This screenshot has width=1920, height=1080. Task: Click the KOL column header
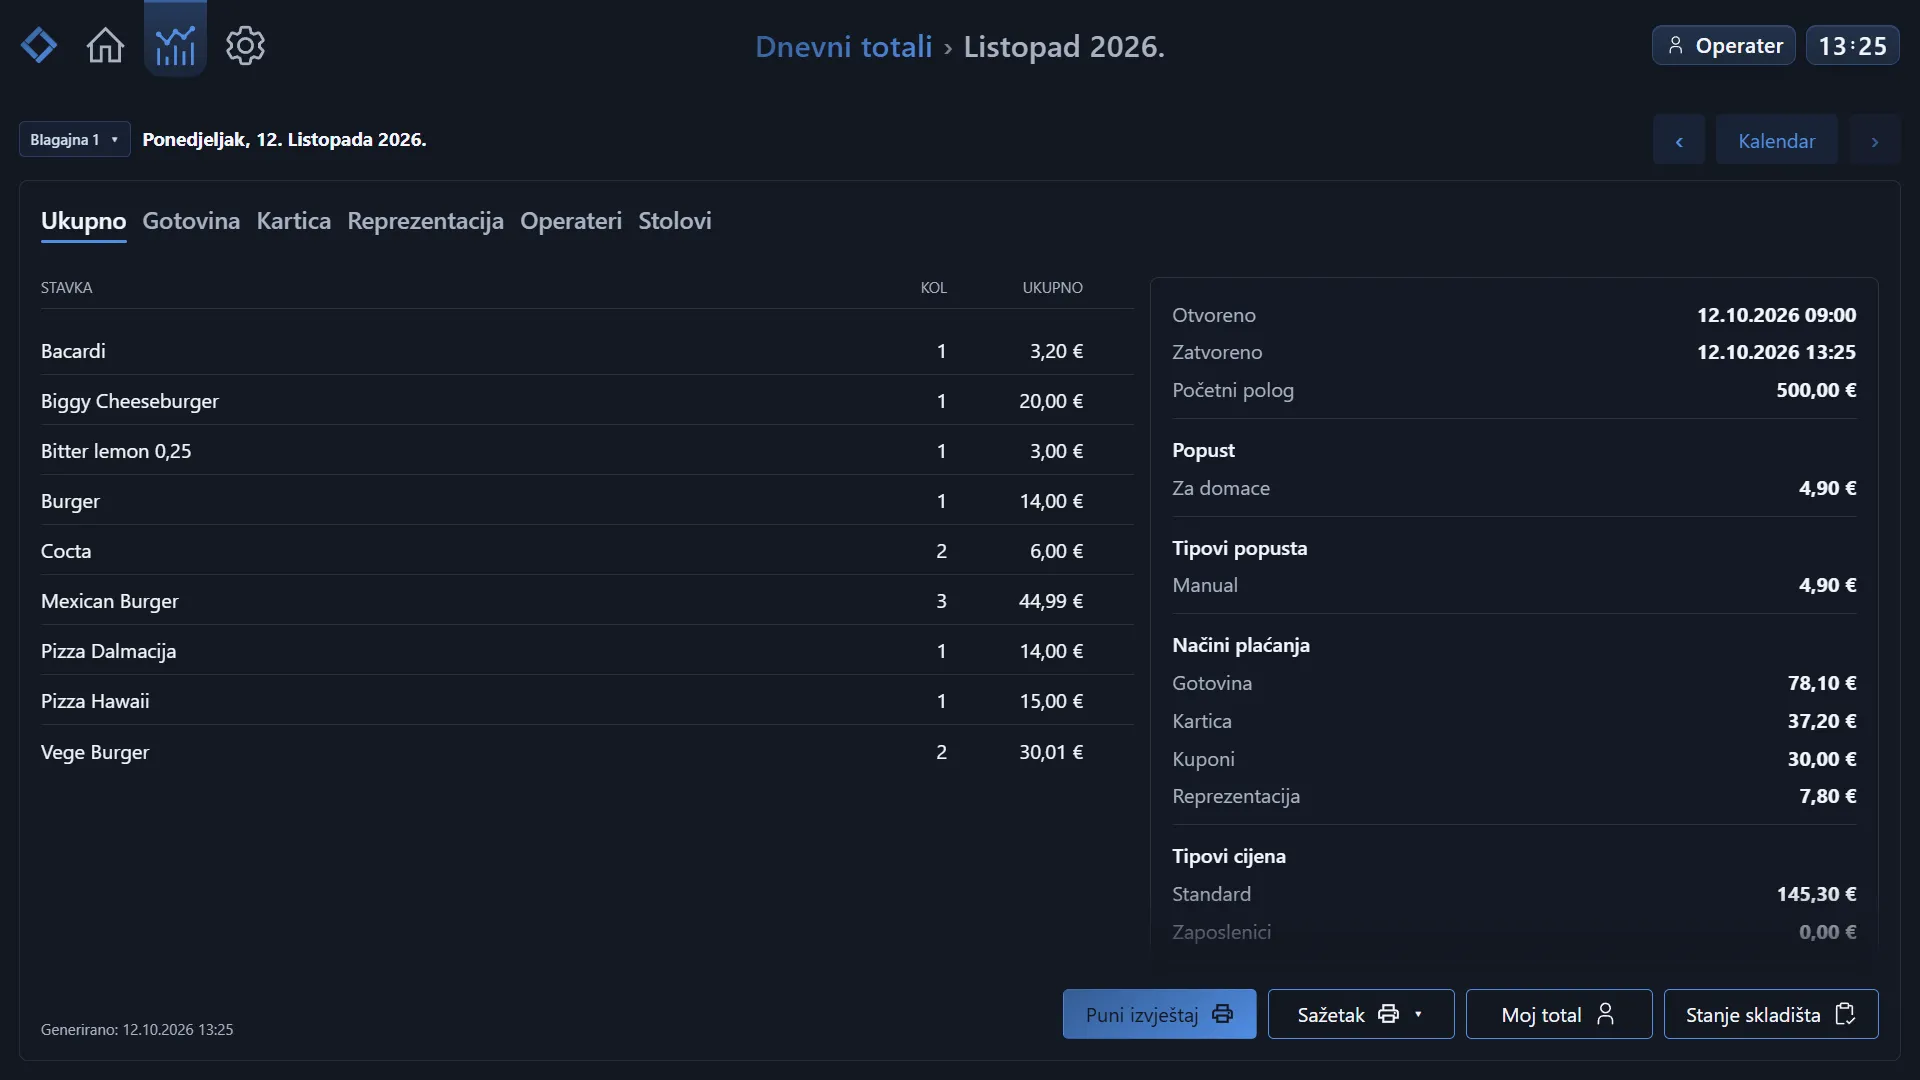(933, 288)
